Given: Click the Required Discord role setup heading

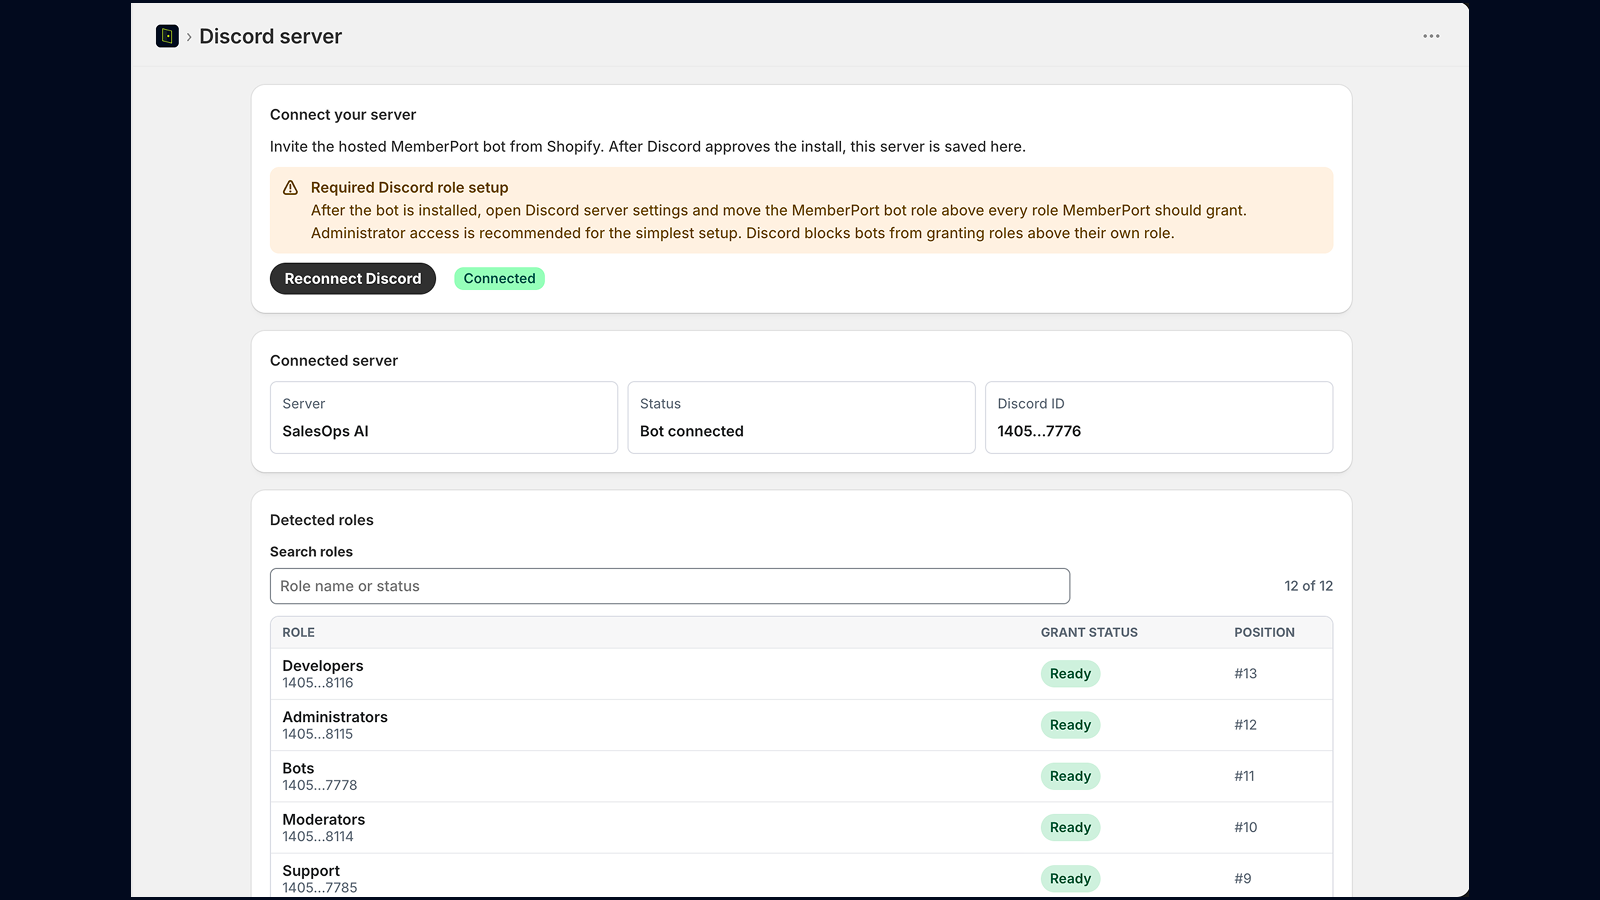Looking at the screenshot, I should point(409,188).
